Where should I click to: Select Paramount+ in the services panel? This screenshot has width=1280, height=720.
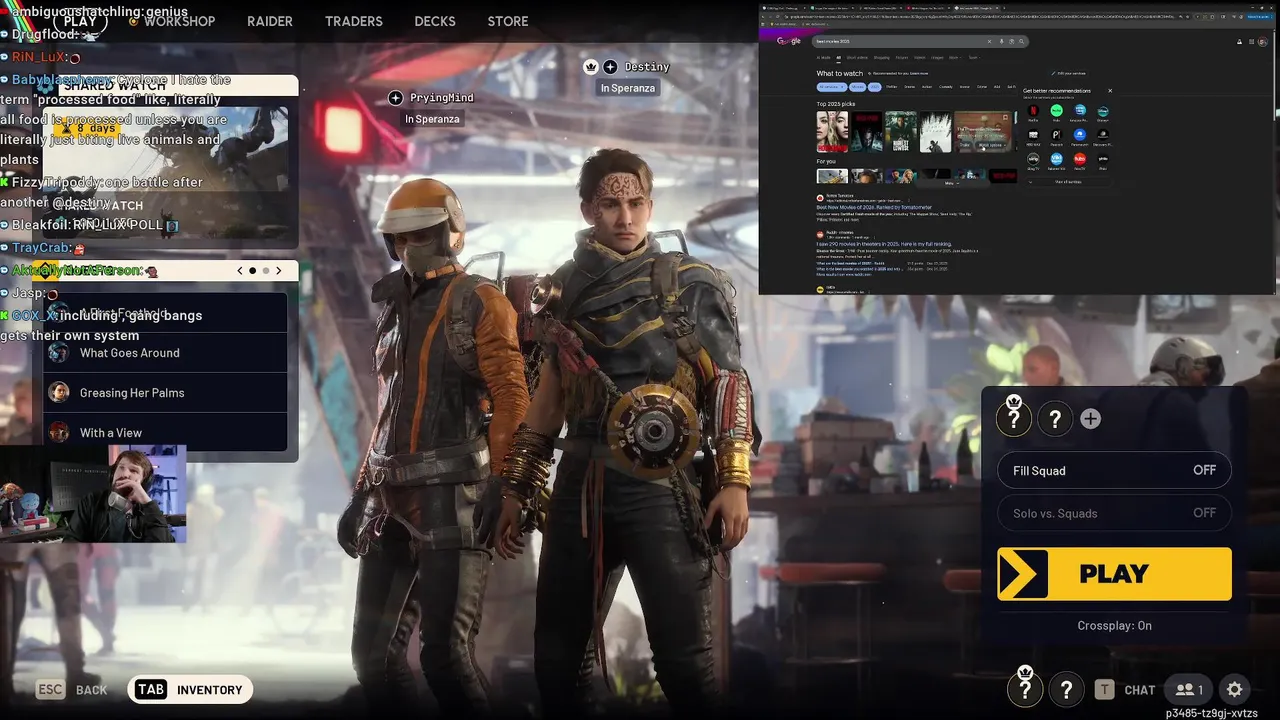[1080, 135]
